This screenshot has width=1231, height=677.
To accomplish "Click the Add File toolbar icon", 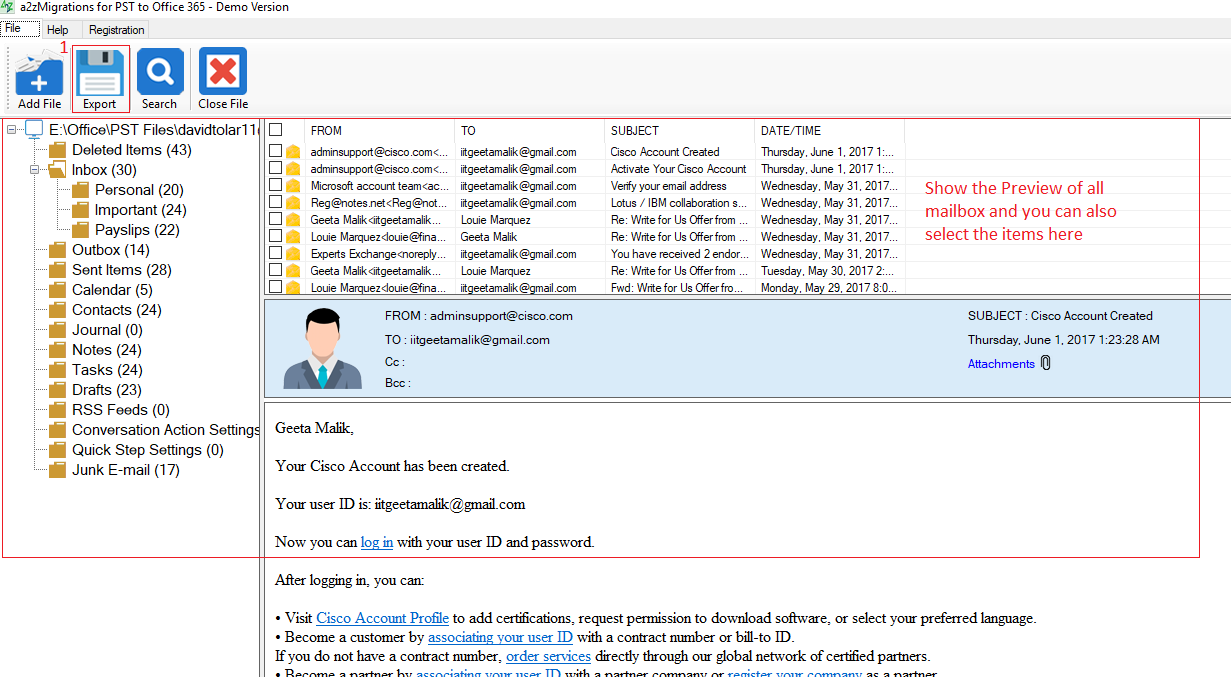I will (39, 72).
